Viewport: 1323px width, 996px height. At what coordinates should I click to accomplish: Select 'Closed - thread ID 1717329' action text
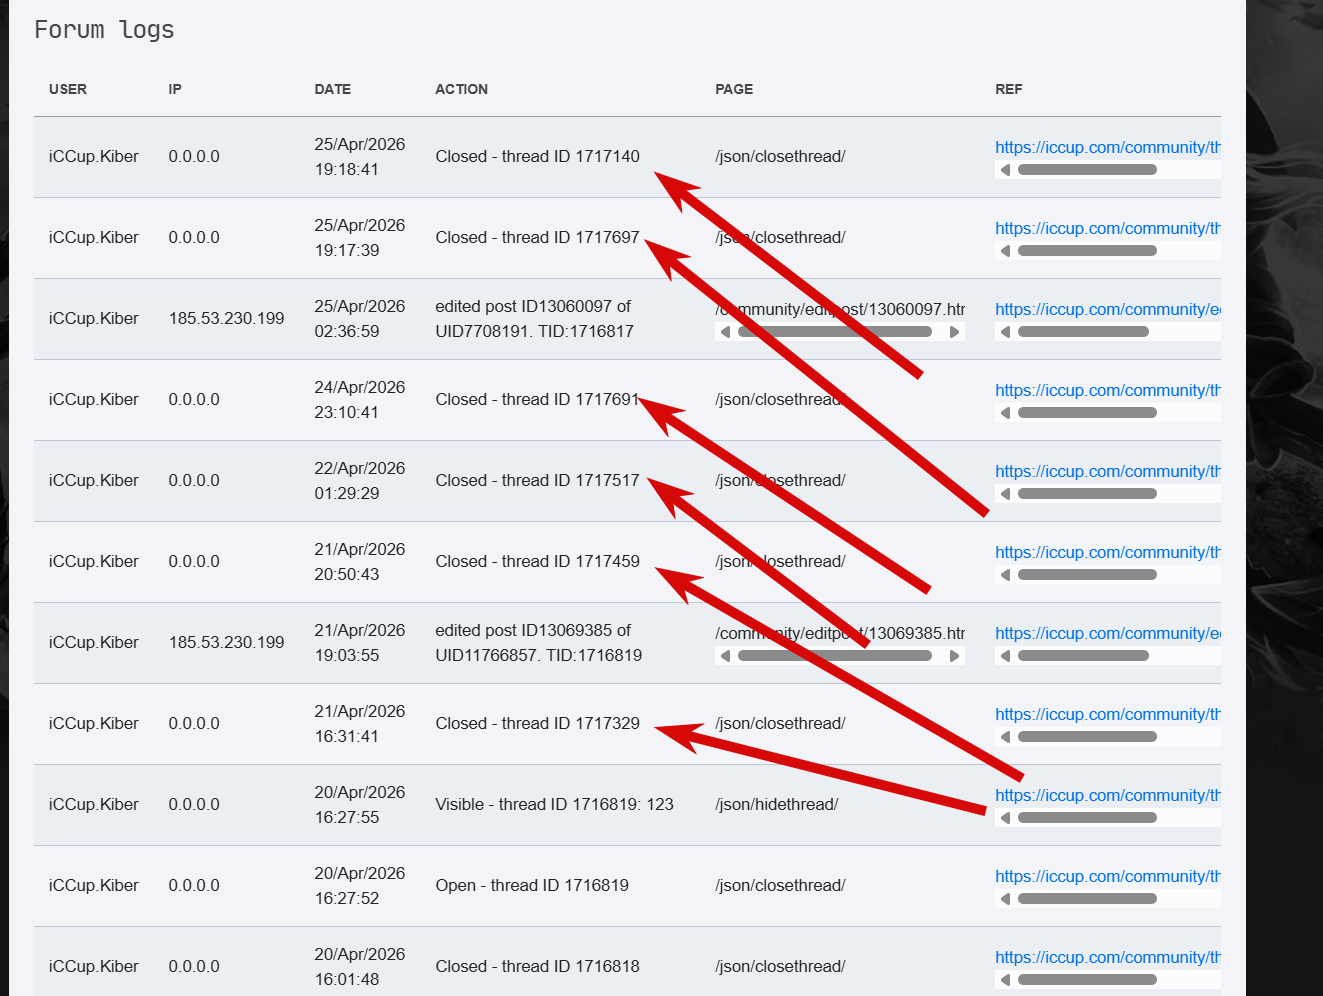tap(538, 723)
